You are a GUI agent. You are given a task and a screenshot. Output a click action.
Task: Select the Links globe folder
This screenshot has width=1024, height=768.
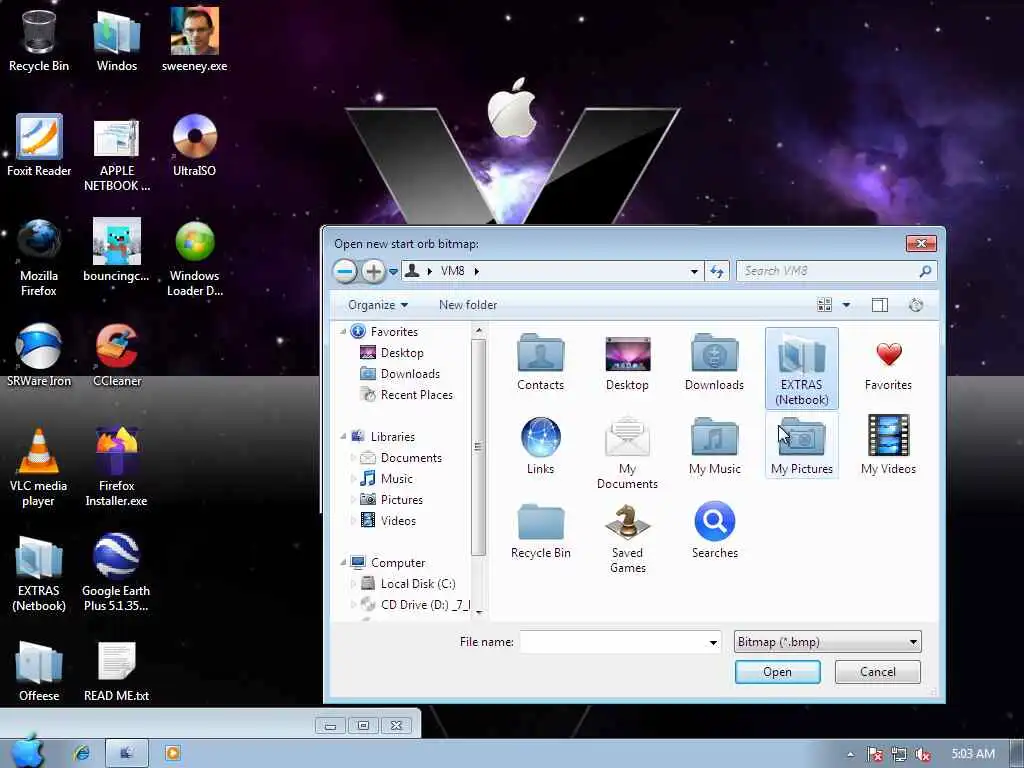[x=540, y=447]
